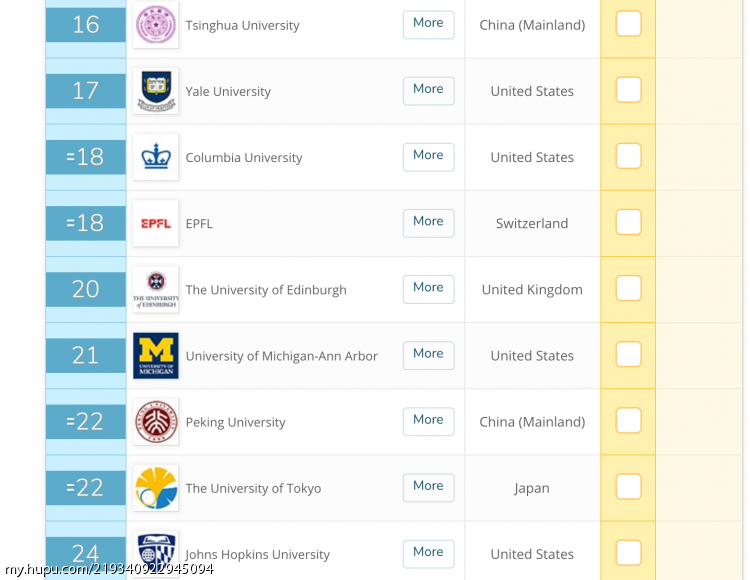
Task: Click the University of Tokyo ginkgo logo
Action: coord(155,488)
